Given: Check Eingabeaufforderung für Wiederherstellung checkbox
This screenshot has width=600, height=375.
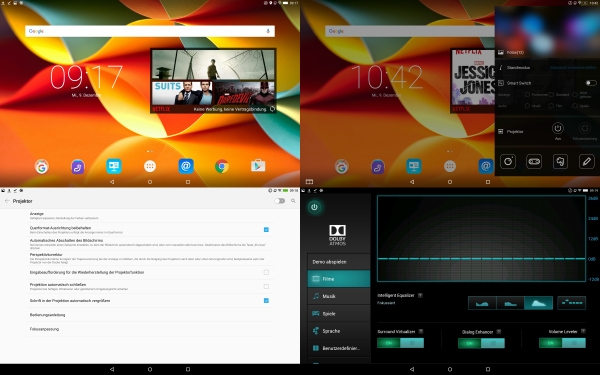Looking at the screenshot, I should [266, 272].
